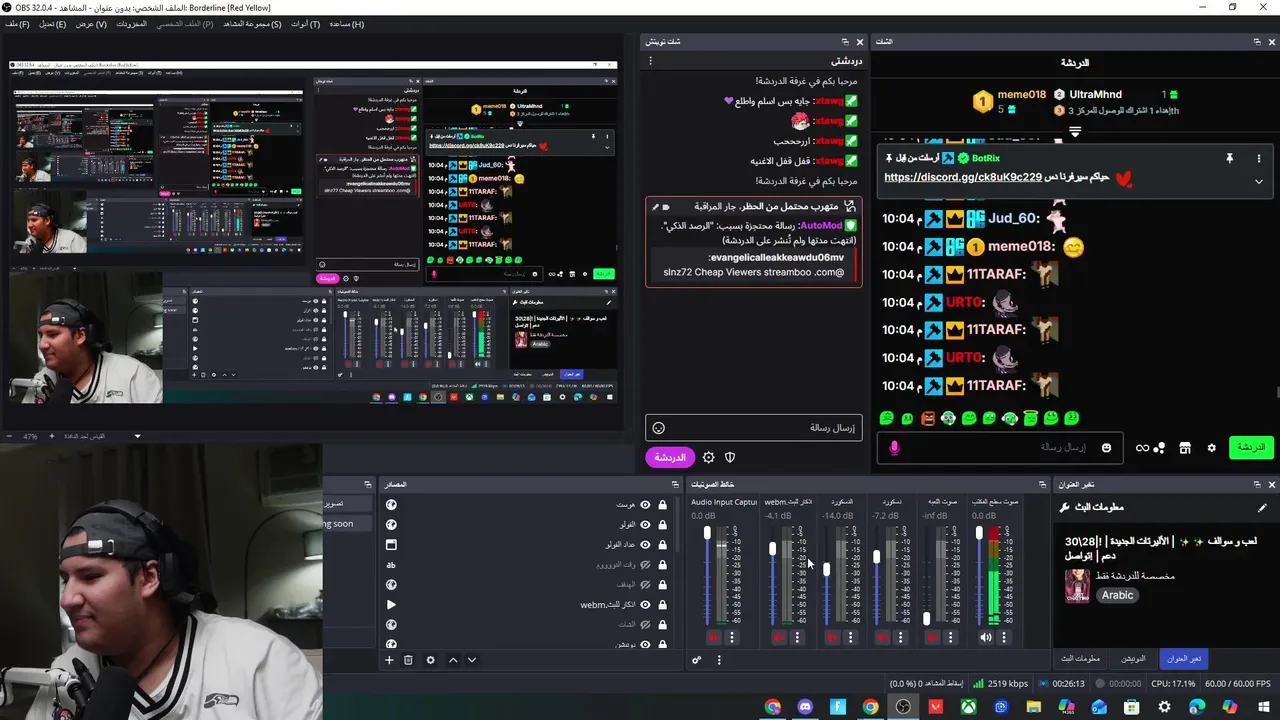1280x720 pixels.
Task: Hide the هوست source with its eye icon
Action: tap(645, 505)
